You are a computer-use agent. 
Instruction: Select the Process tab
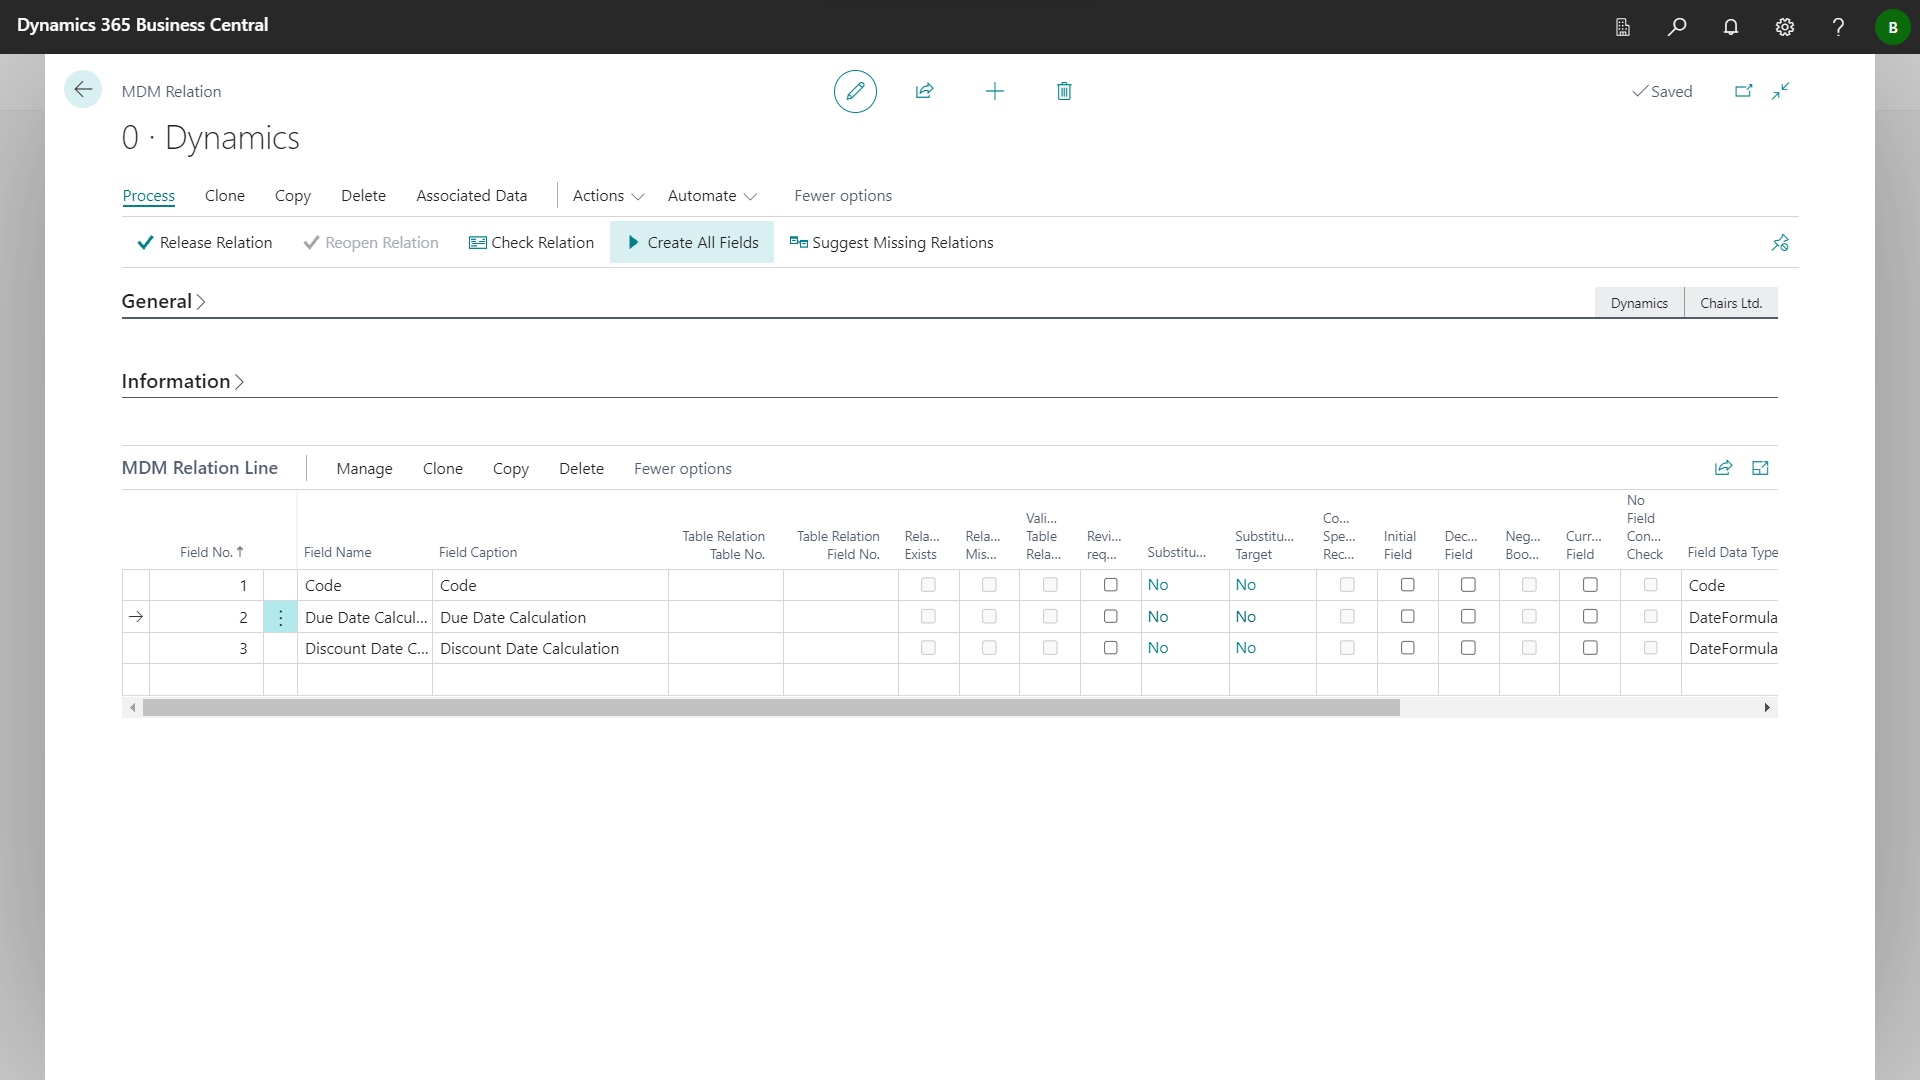(x=148, y=196)
